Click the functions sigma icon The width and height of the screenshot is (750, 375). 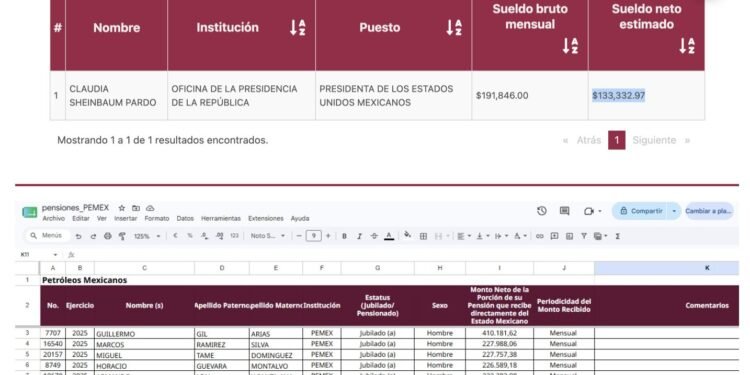tap(618, 236)
